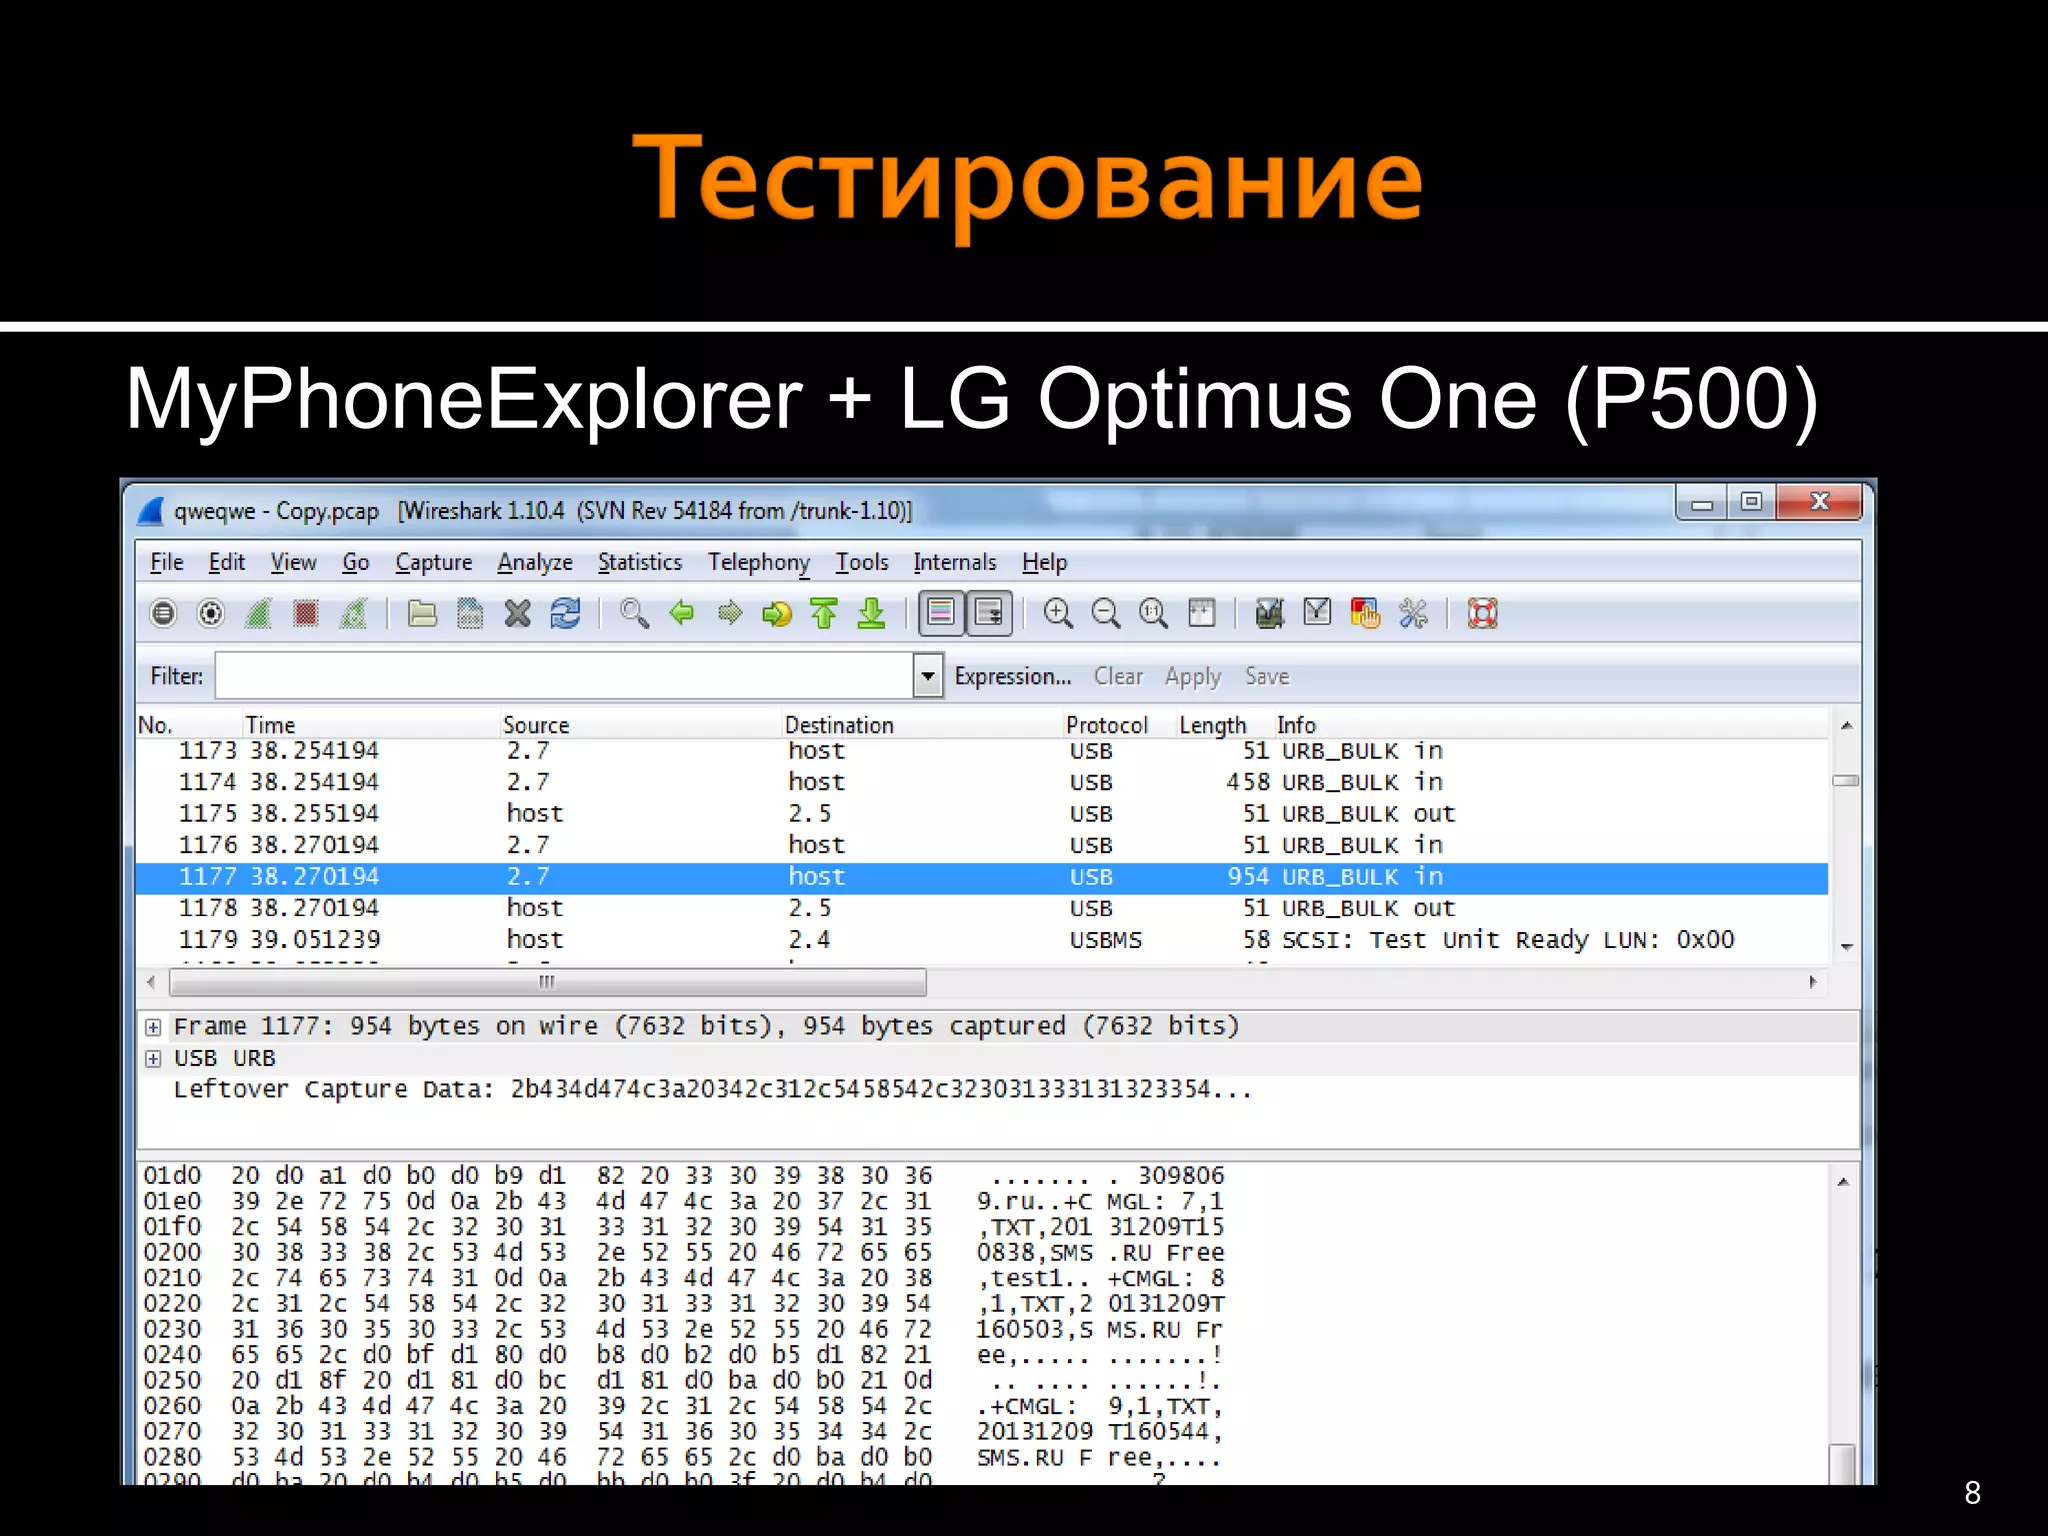Go to packet number icon
Viewport: 2048px width, 1536px height.
click(x=777, y=613)
